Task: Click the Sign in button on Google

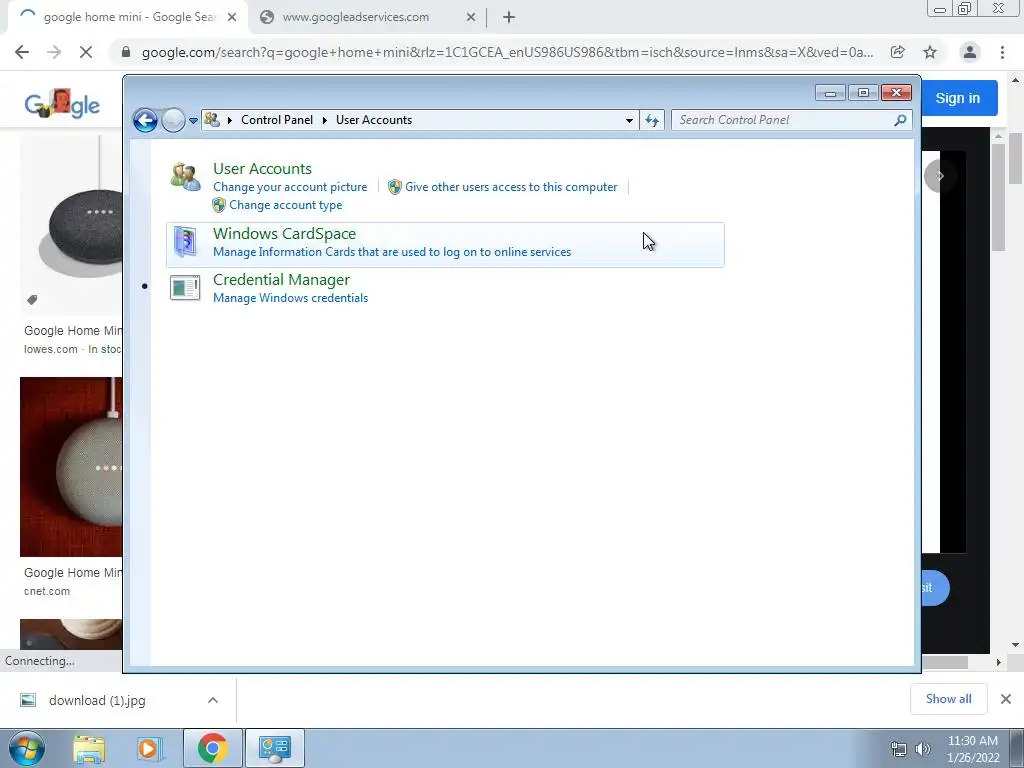Action: 957,98
